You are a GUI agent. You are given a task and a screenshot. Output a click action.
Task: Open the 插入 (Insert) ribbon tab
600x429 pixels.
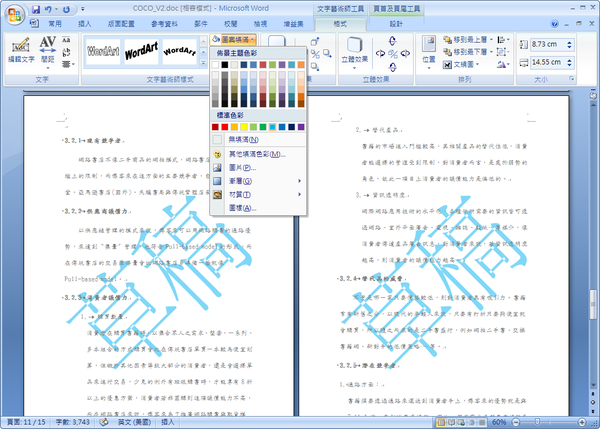[85, 24]
